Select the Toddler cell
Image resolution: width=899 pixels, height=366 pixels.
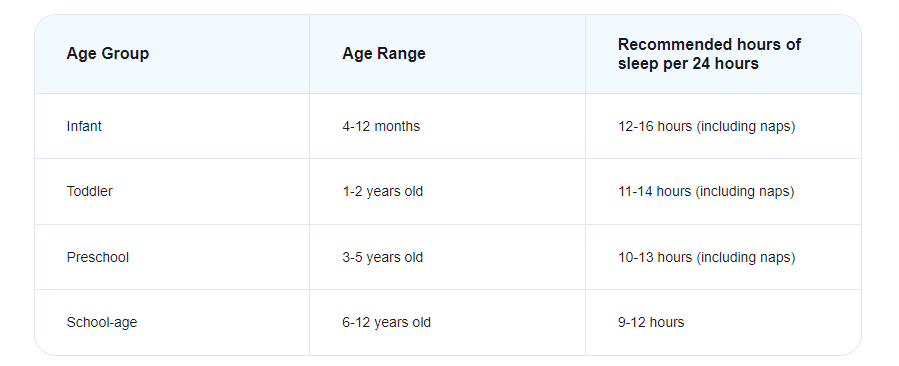(x=172, y=192)
